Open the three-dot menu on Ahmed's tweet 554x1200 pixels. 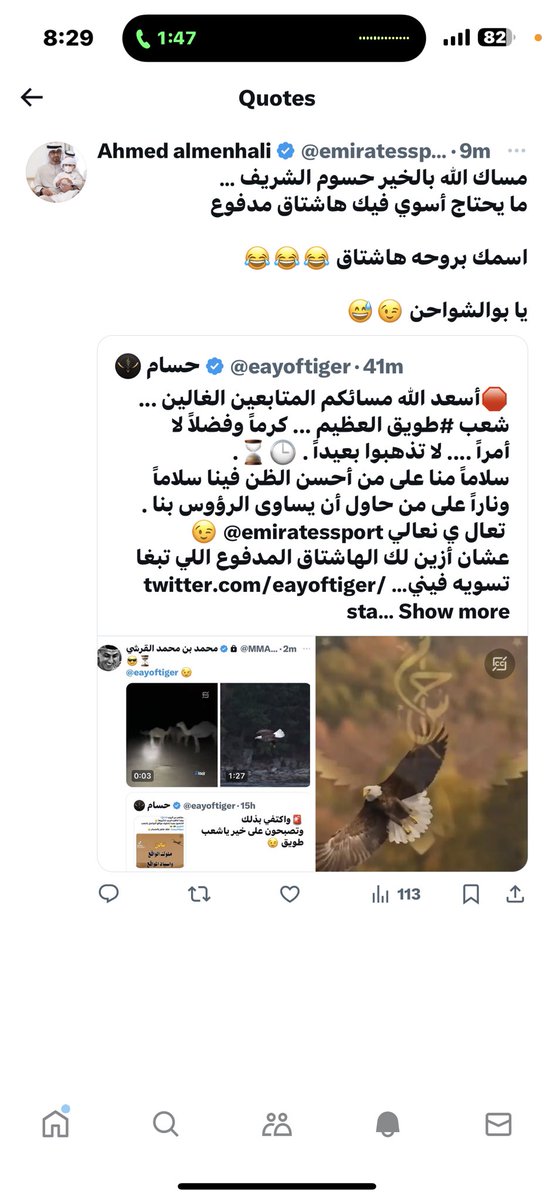(516, 151)
